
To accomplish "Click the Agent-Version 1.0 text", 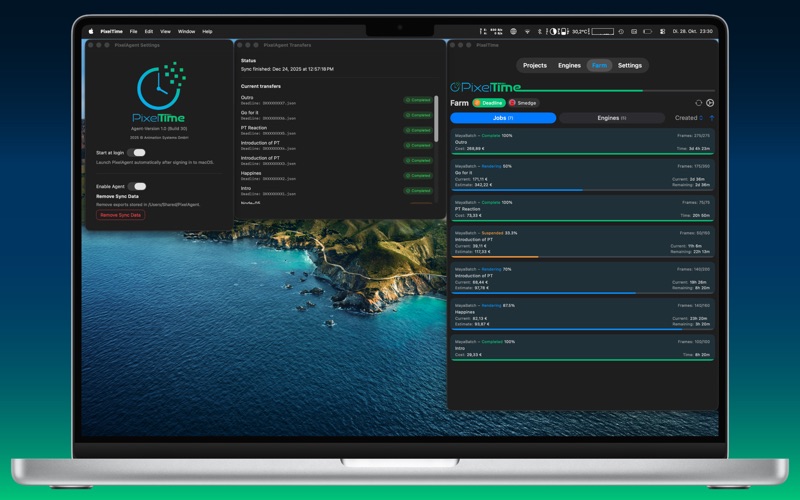I will 159,129.
